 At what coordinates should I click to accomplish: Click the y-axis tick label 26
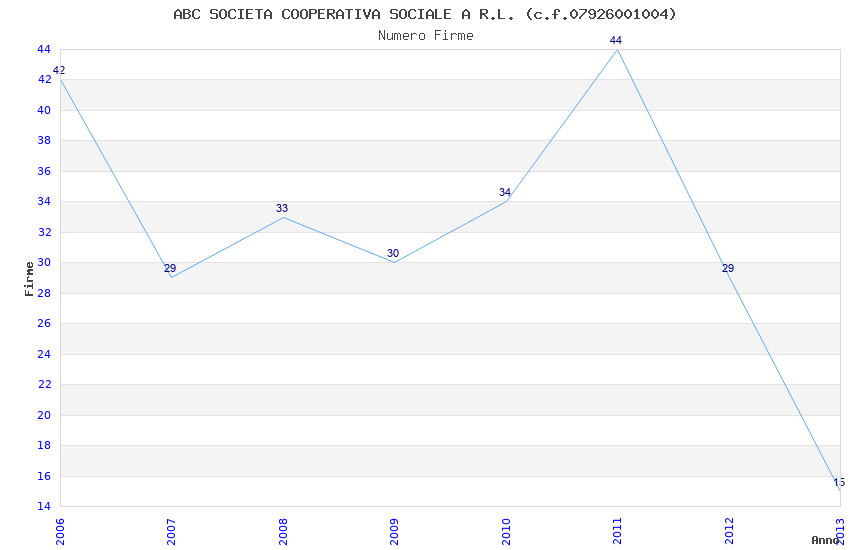point(44,323)
